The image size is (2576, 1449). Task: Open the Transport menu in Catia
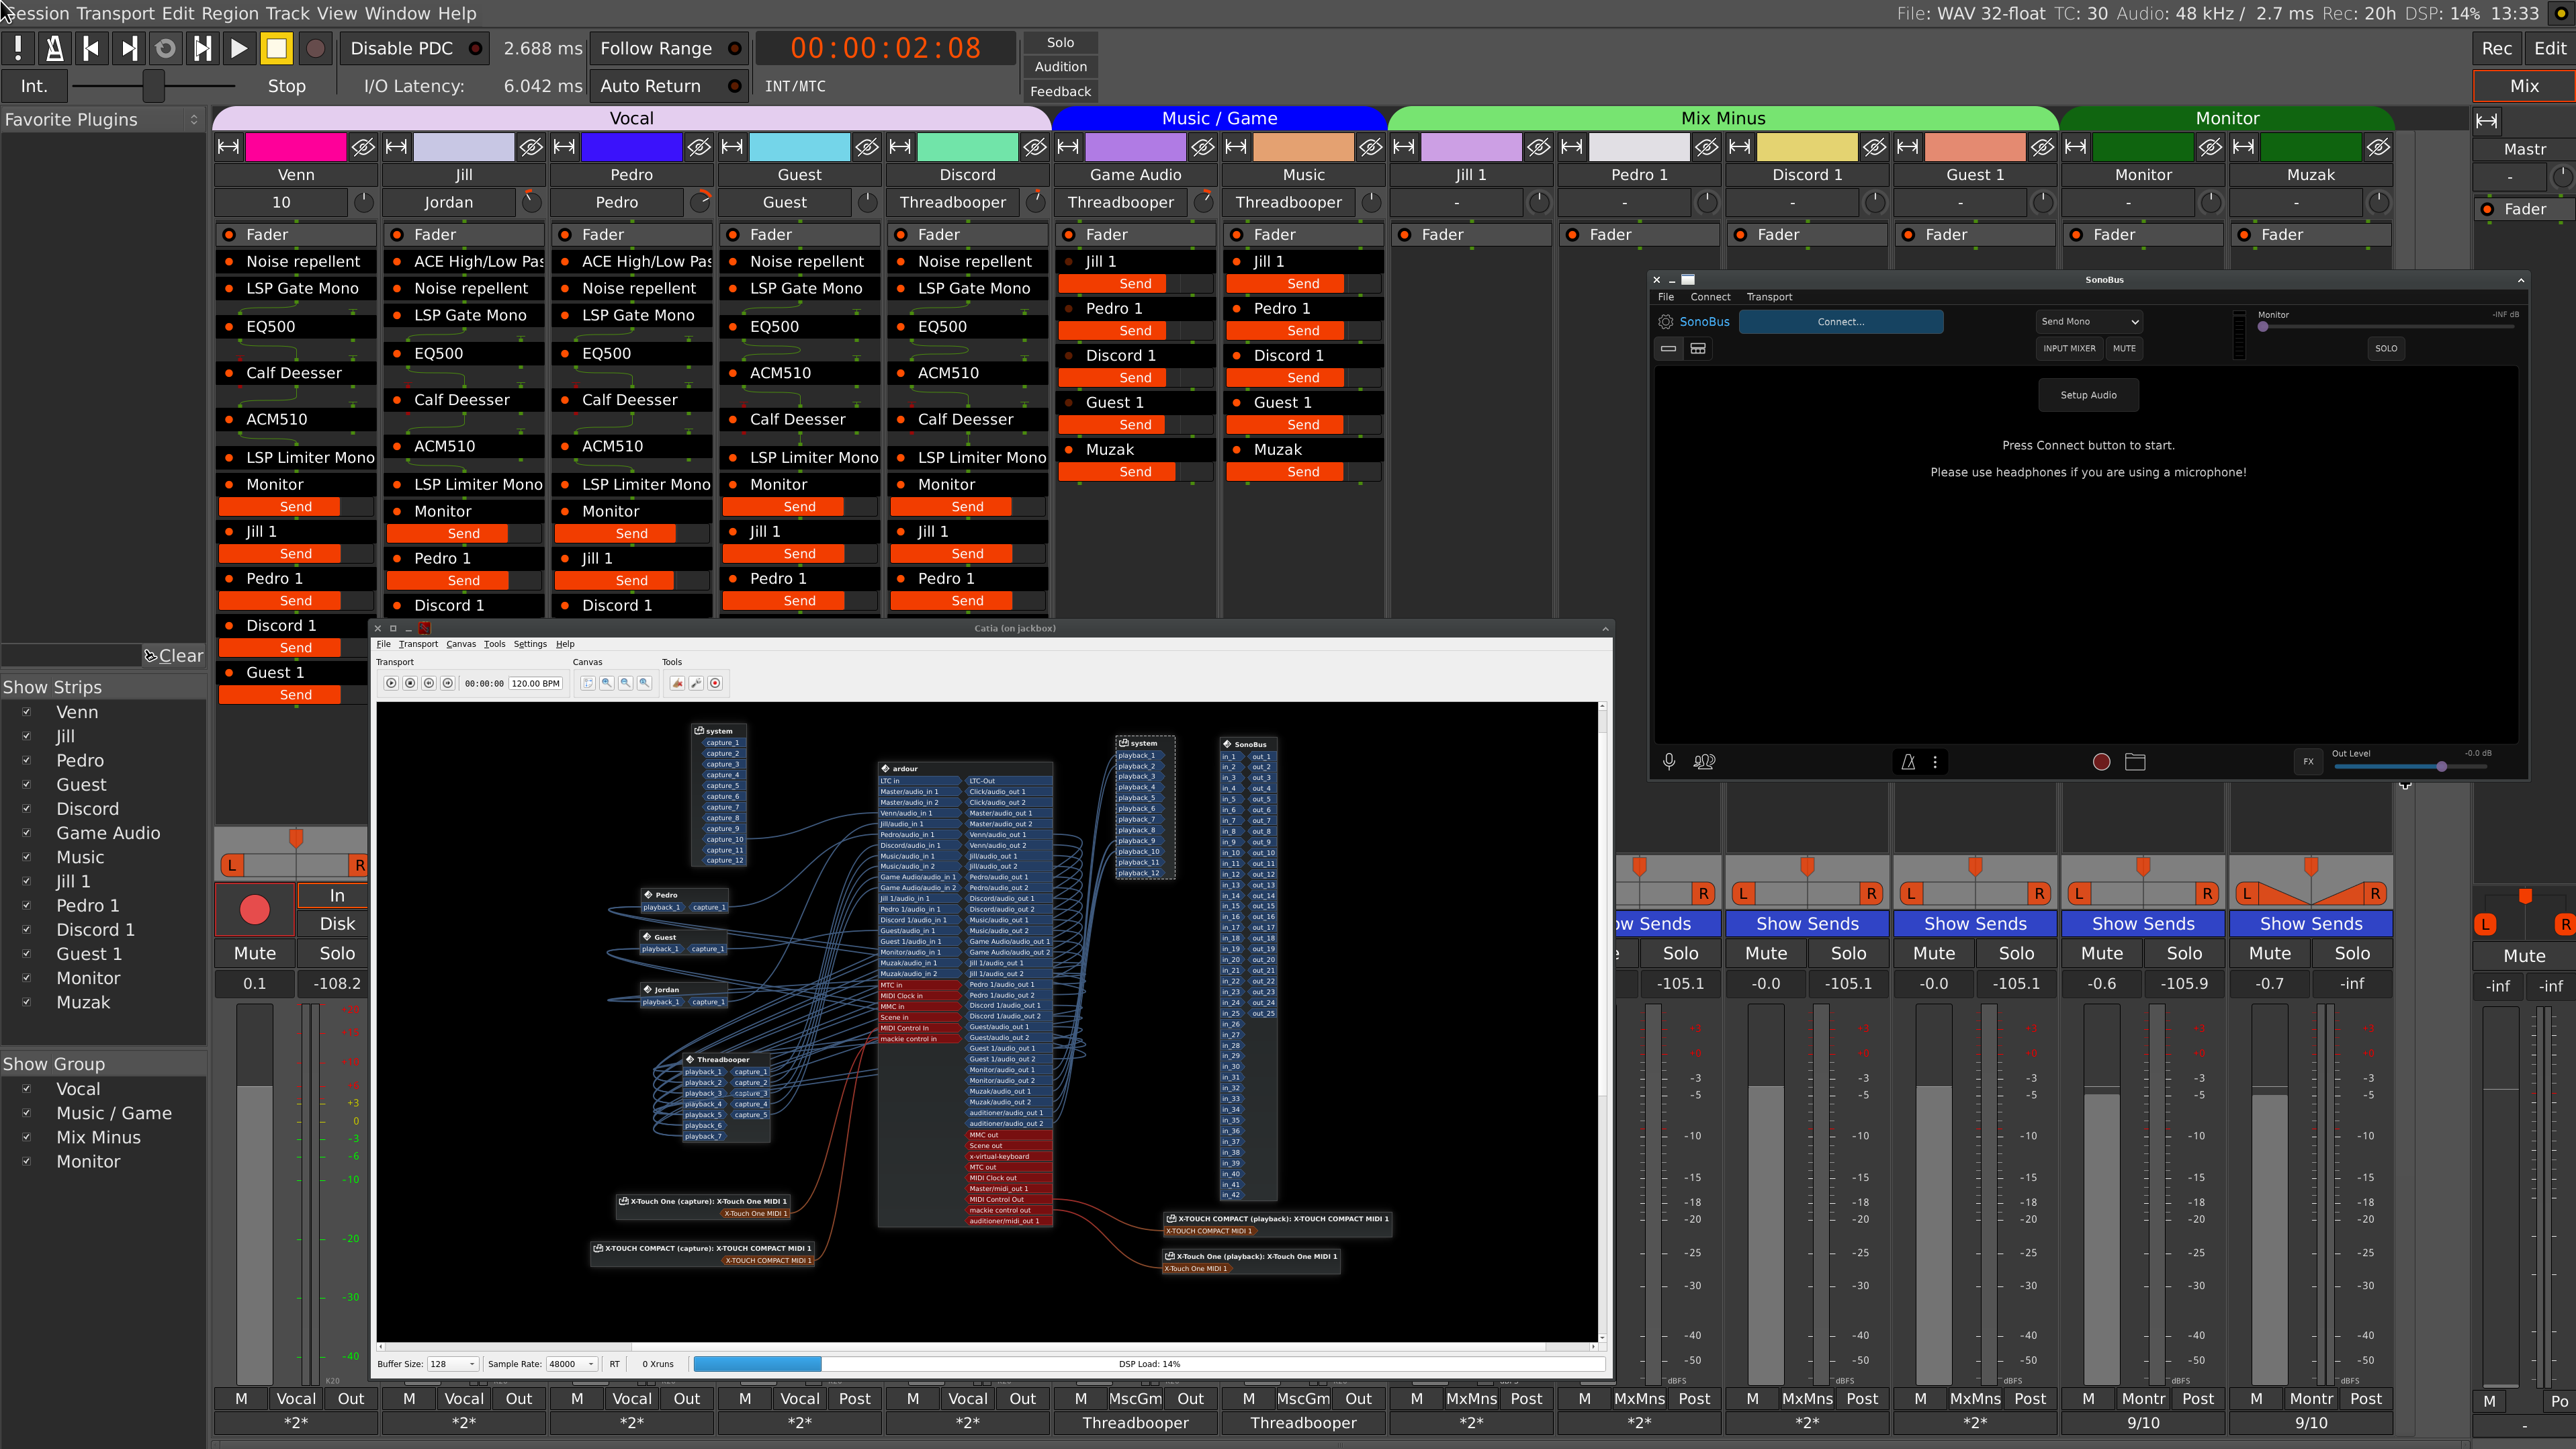419,645
